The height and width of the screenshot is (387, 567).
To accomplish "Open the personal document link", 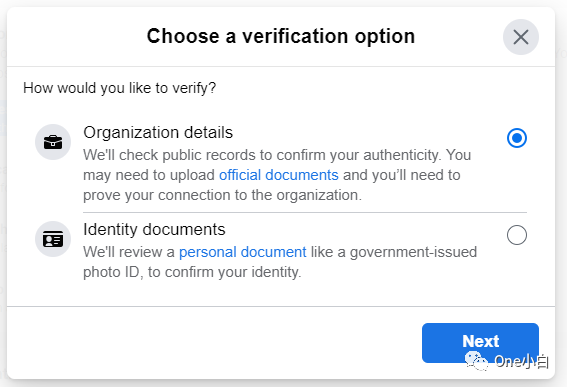I will [x=243, y=252].
